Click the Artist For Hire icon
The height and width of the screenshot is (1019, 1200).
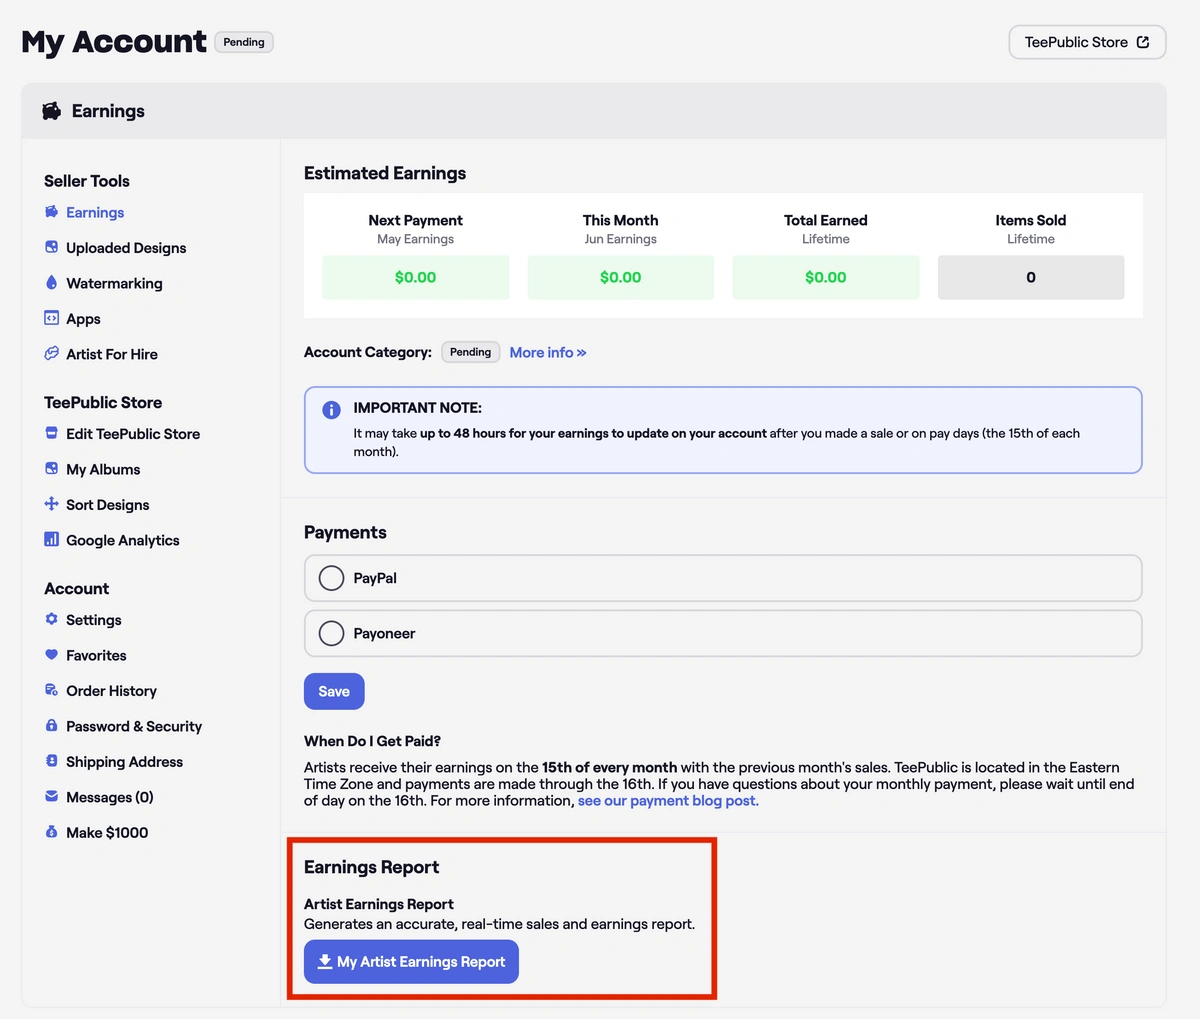[52, 354]
